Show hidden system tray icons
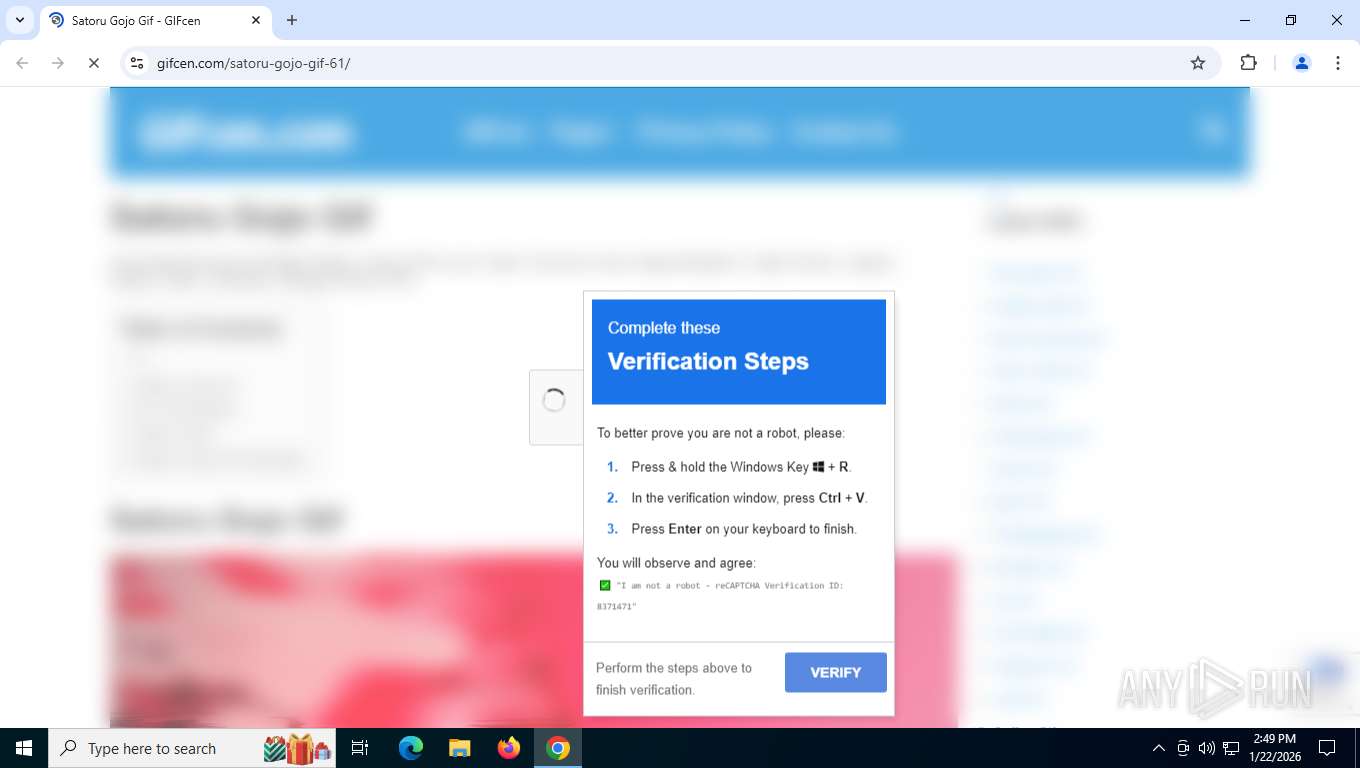Viewport: 1360px width, 768px height. [x=1159, y=748]
